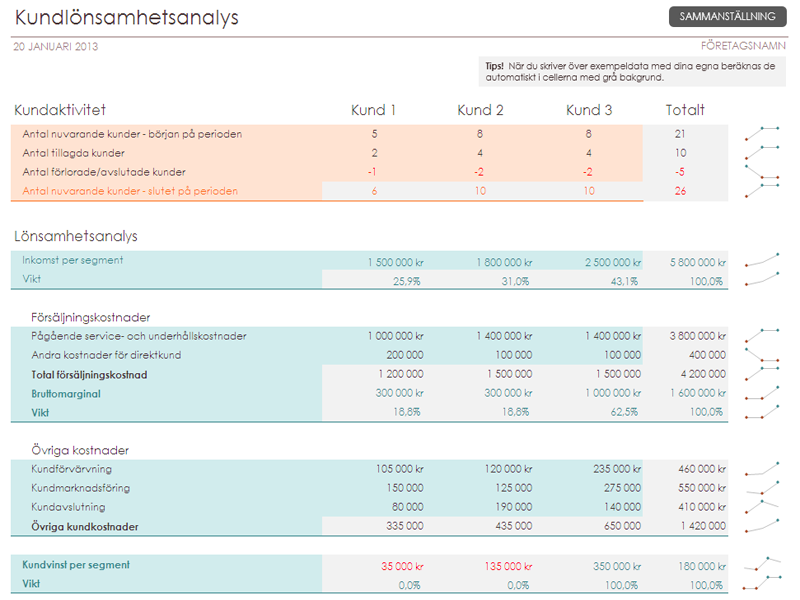Image resolution: width=800 pixels, height=600 pixels.
Task: Select the 35 000 kr Kundvinst cell
Action: click(x=402, y=566)
